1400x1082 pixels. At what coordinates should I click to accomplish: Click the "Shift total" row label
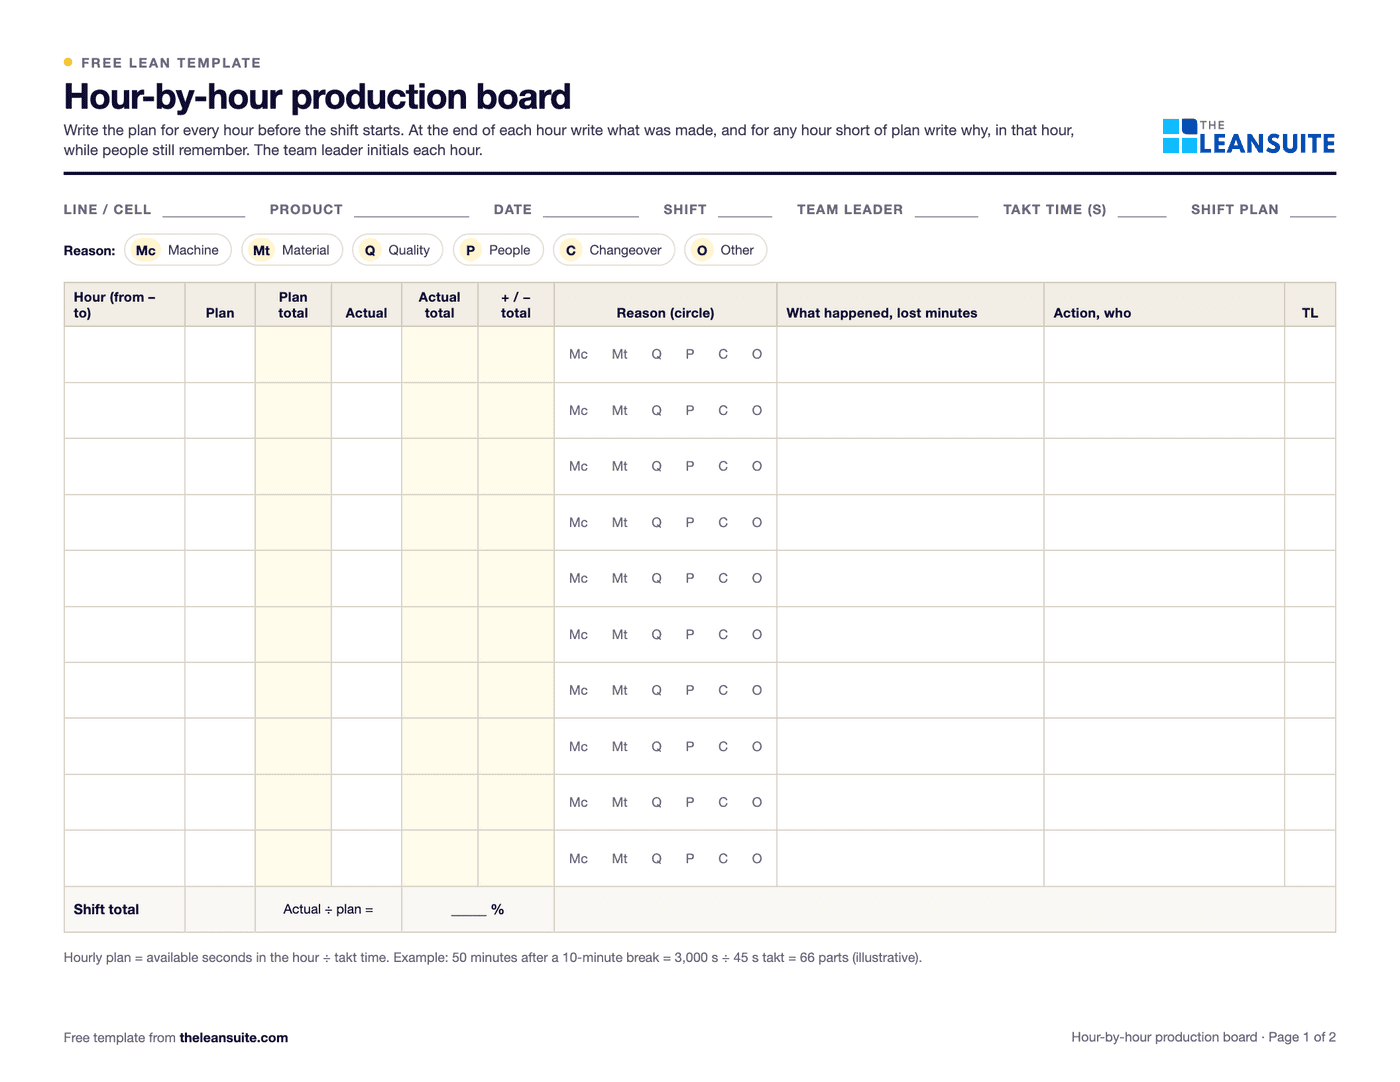106,910
